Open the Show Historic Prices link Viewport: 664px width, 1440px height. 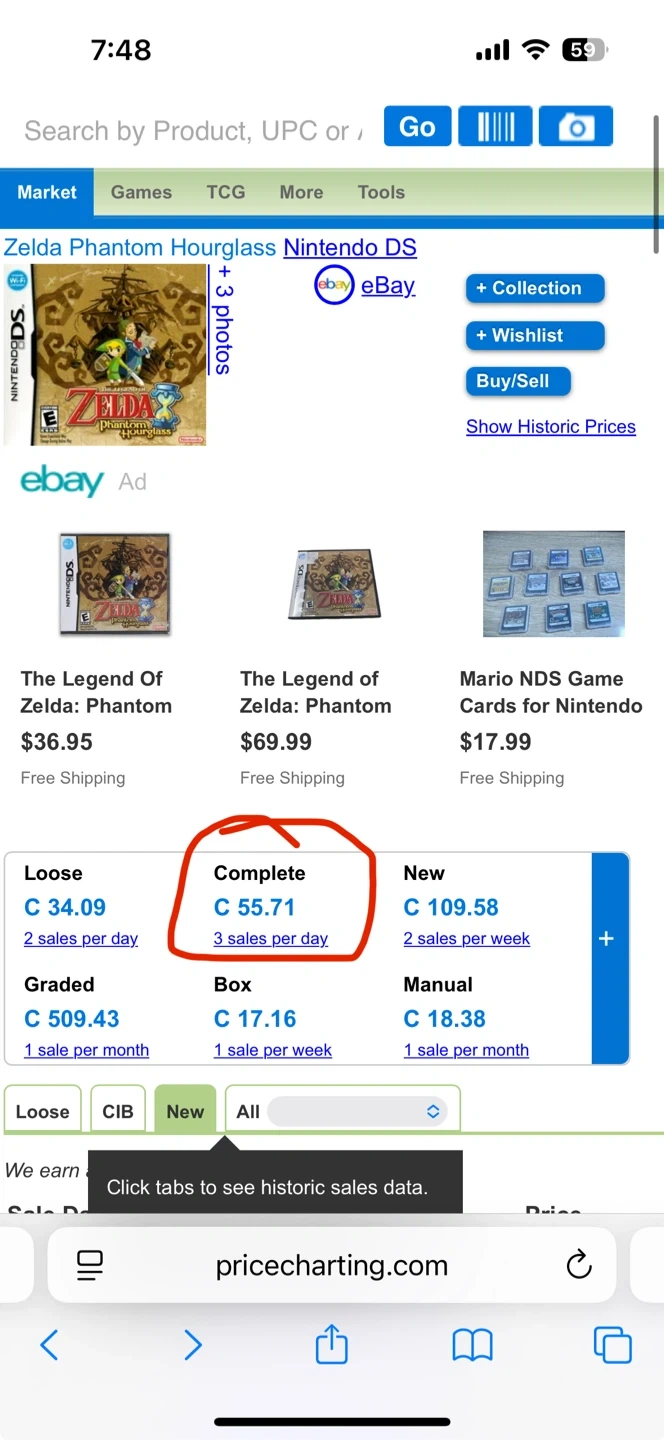coord(551,427)
